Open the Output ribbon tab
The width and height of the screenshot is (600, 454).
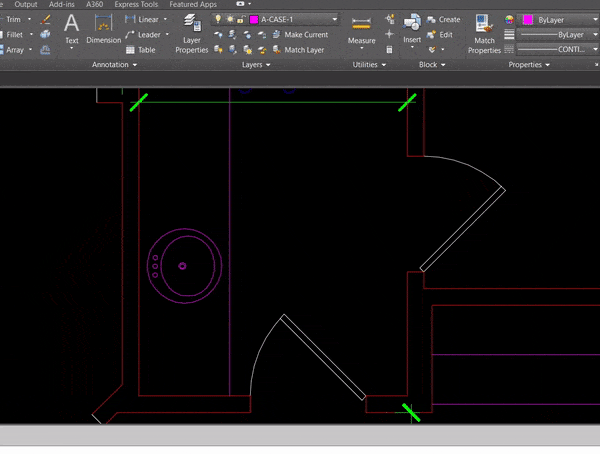click(26, 5)
